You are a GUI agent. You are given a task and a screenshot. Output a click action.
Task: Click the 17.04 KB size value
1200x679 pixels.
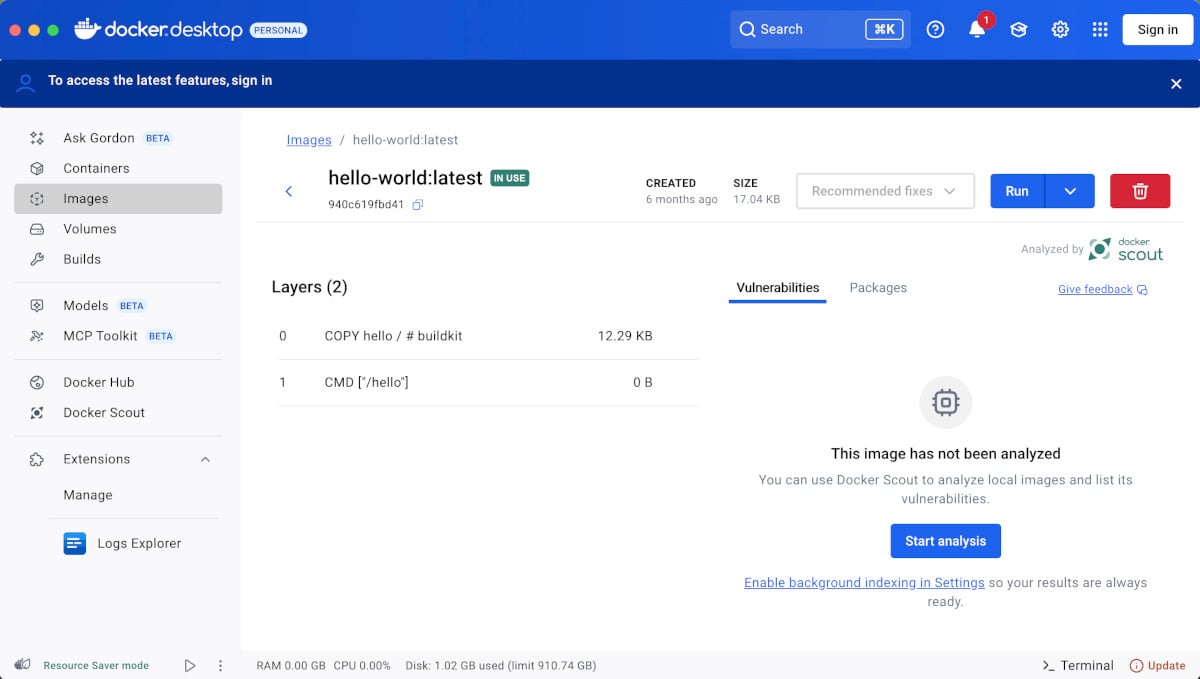757,199
